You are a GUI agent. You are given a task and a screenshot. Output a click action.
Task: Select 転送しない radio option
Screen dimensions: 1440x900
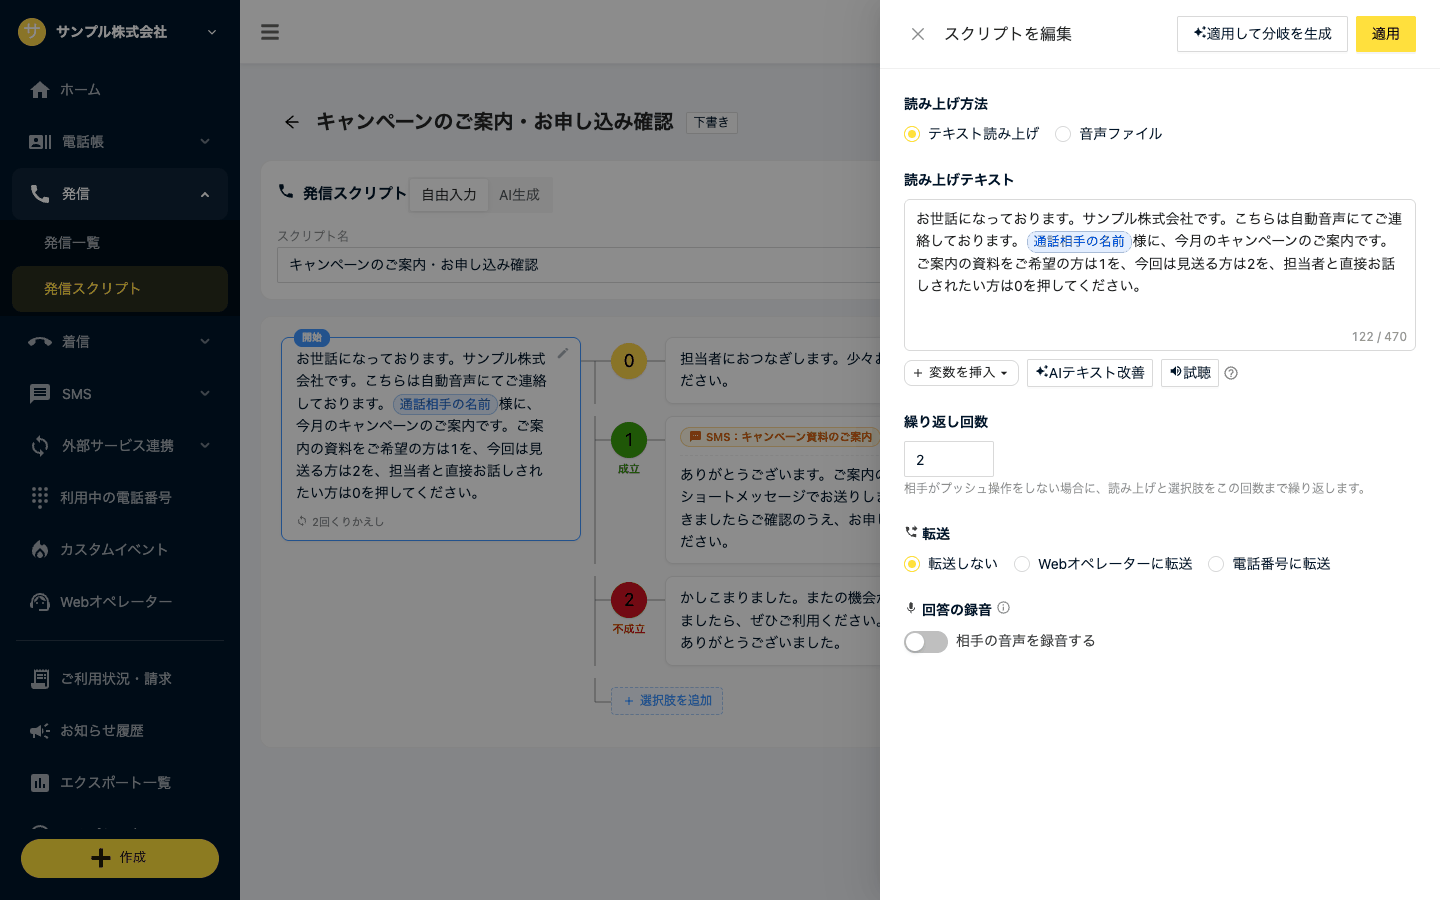(951, 564)
